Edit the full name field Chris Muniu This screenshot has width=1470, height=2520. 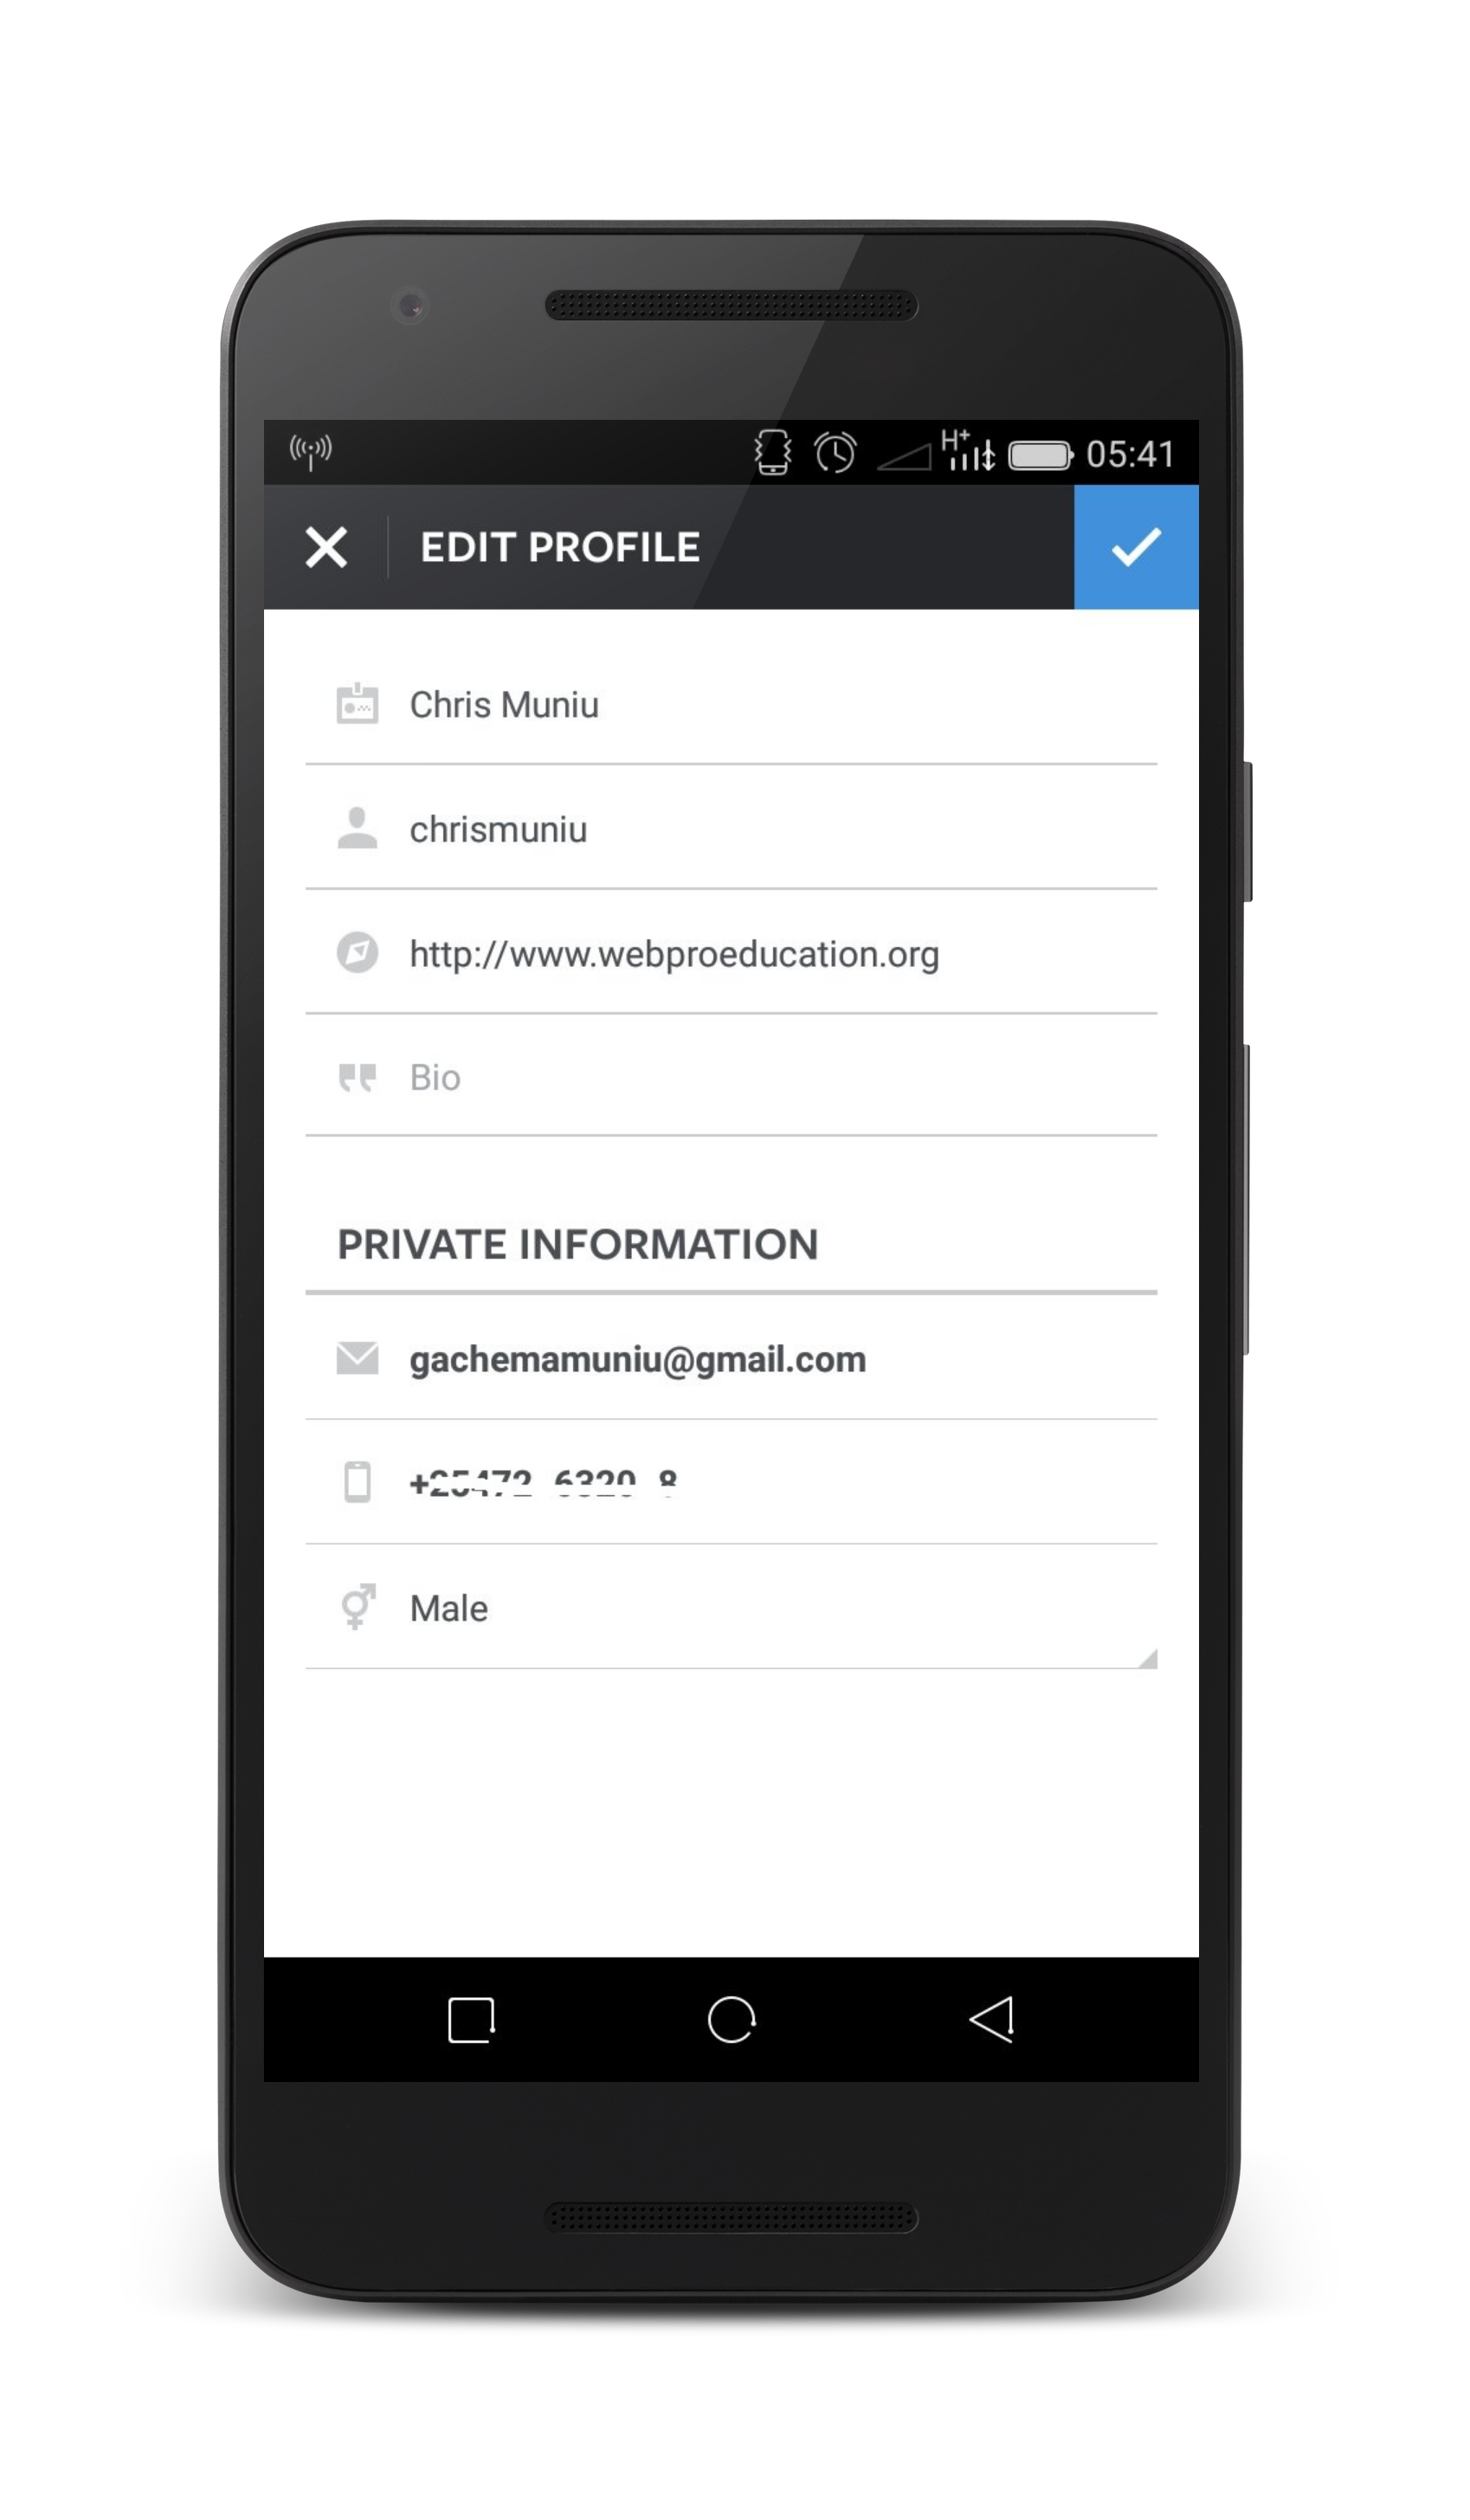[x=760, y=705]
